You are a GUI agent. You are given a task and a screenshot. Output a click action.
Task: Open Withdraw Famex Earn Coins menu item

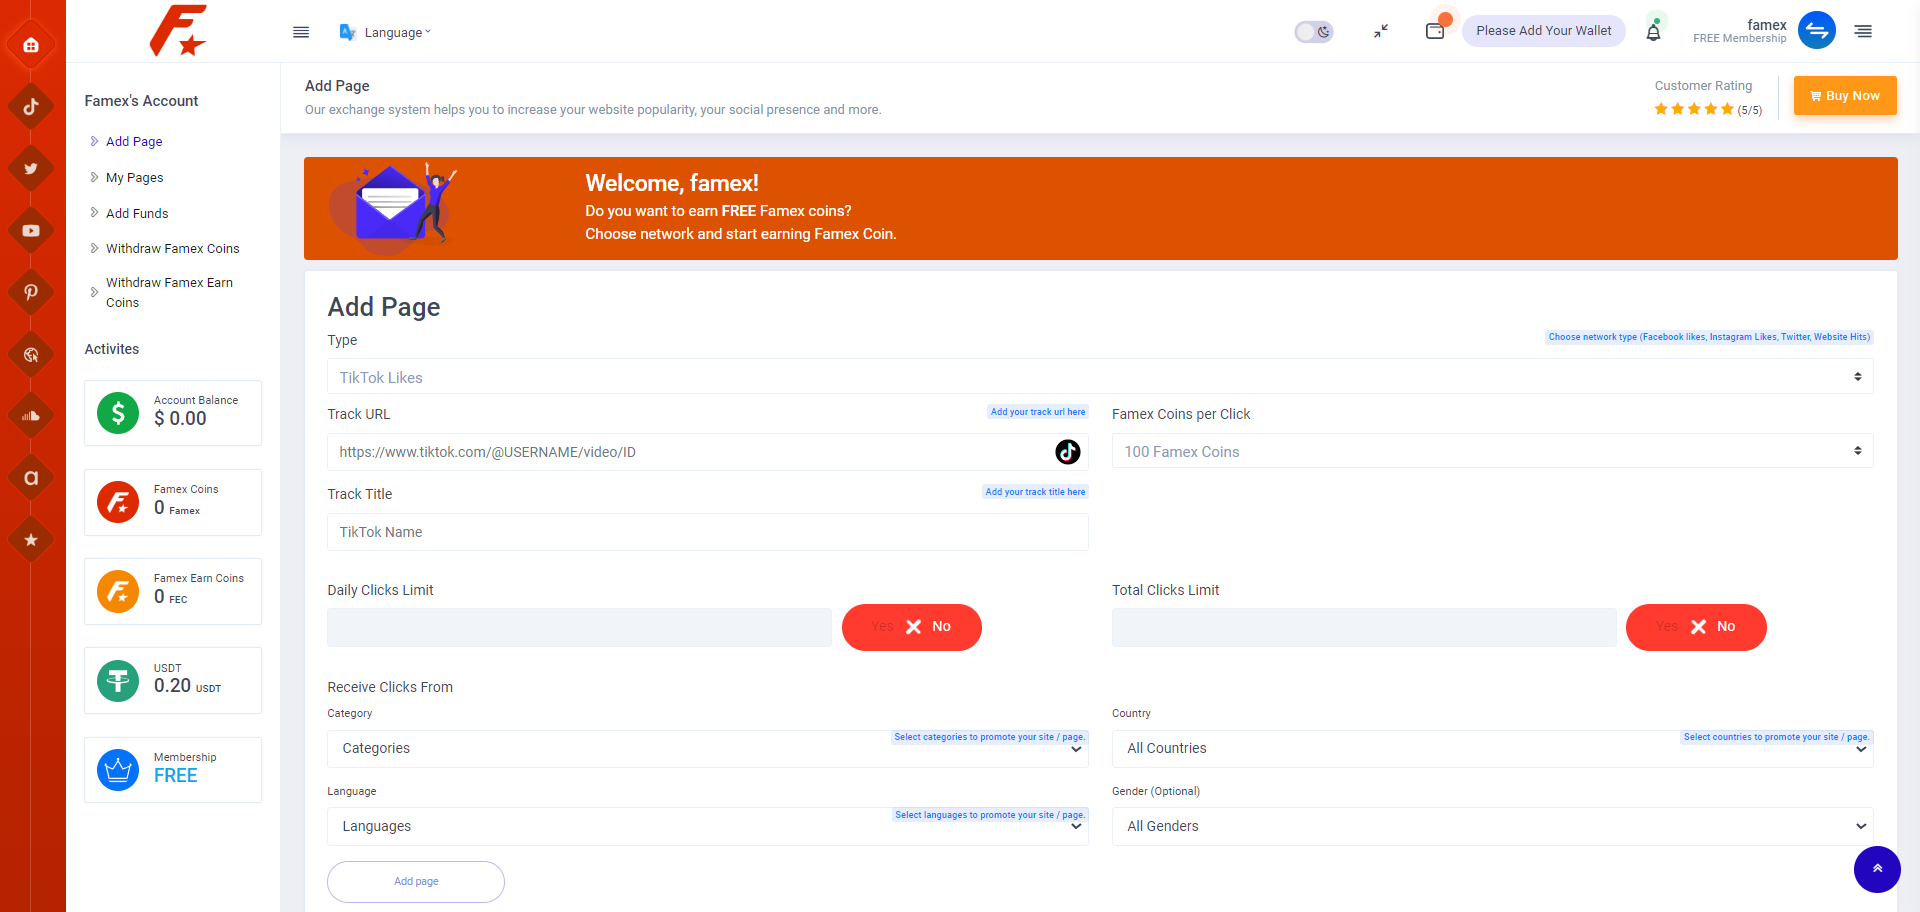(x=169, y=293)
